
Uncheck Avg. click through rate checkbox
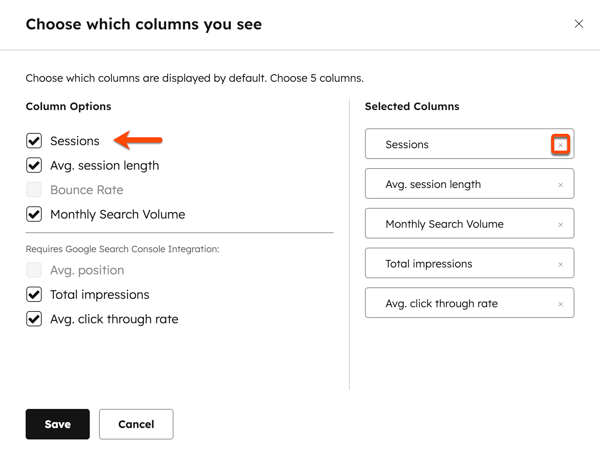point(34,319)
